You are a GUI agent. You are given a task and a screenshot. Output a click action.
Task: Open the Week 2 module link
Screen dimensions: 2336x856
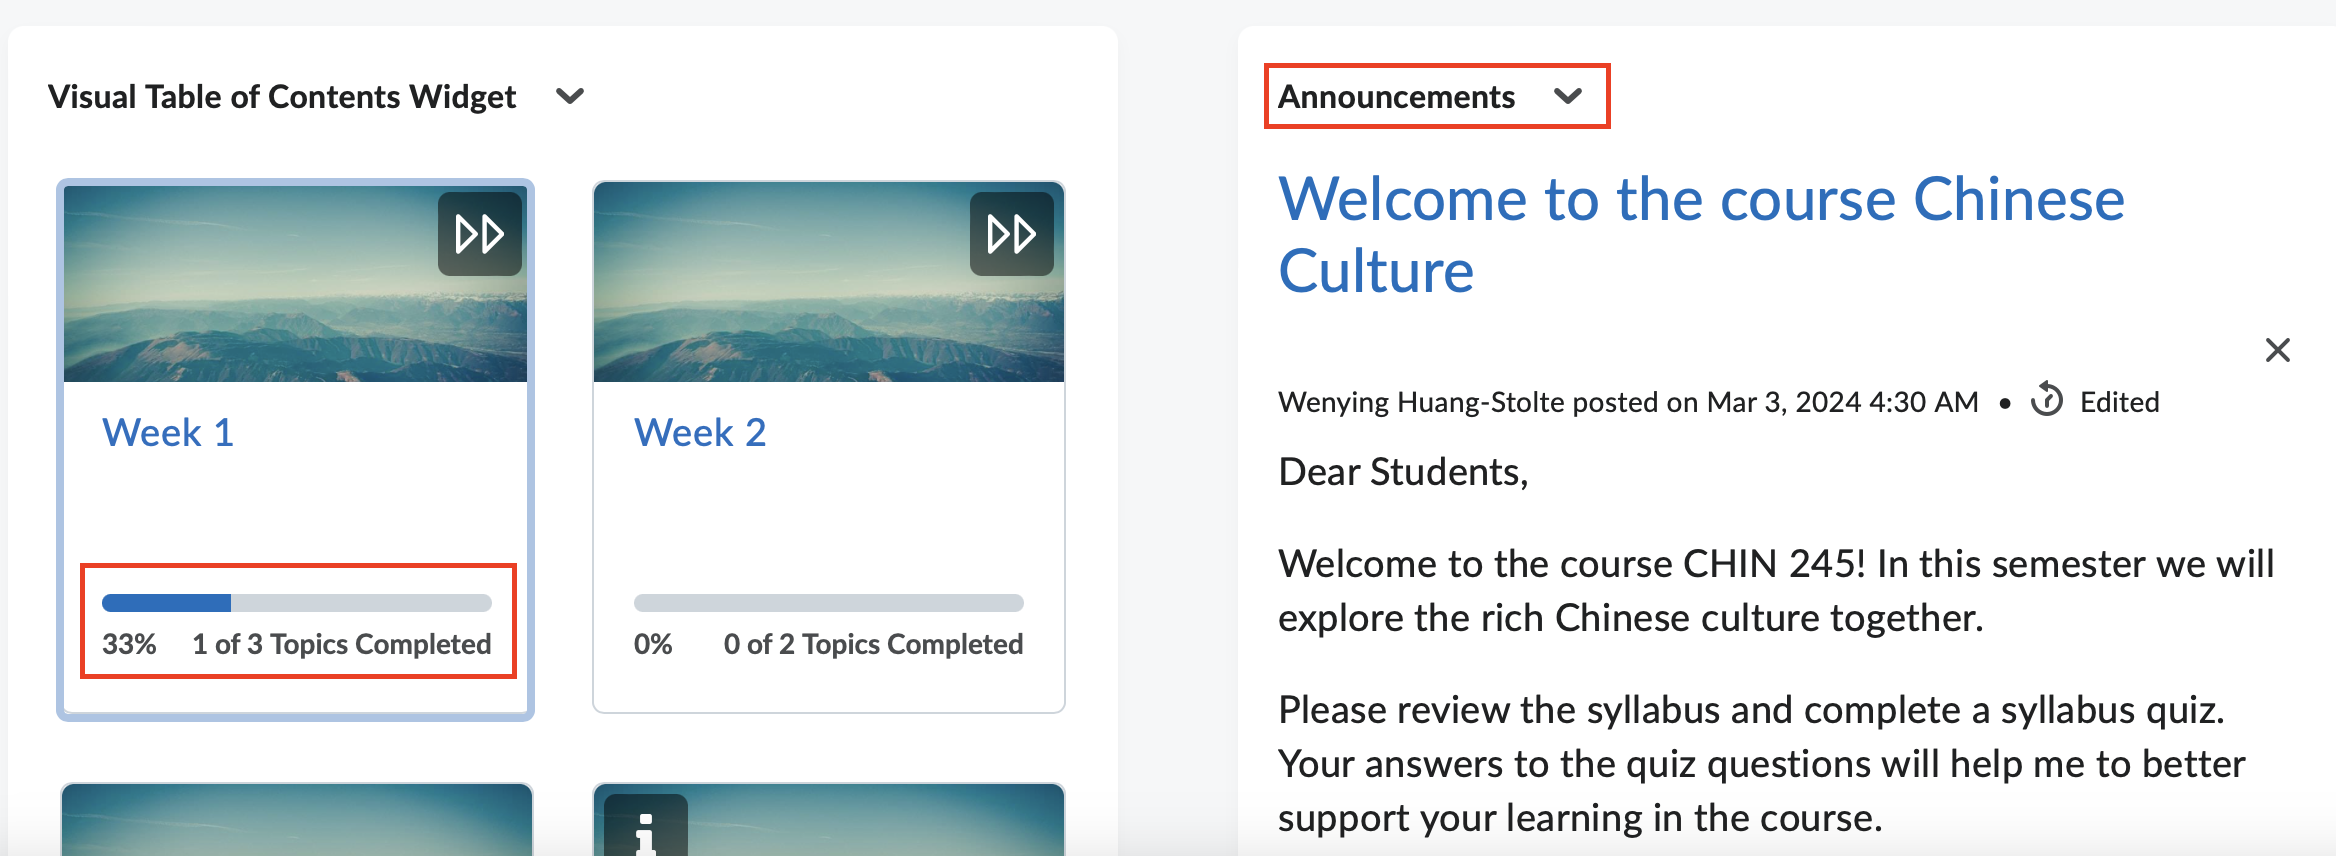click(x=700, y=433)
